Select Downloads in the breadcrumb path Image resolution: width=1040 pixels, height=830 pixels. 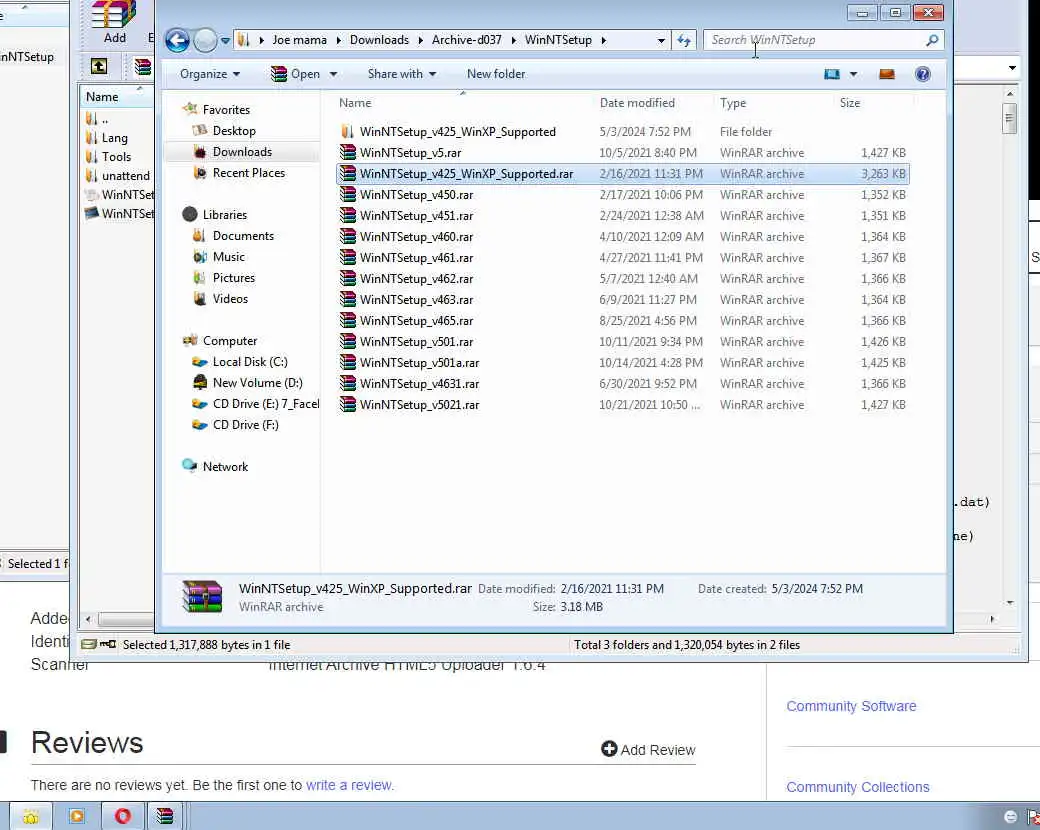click(379, 40)
